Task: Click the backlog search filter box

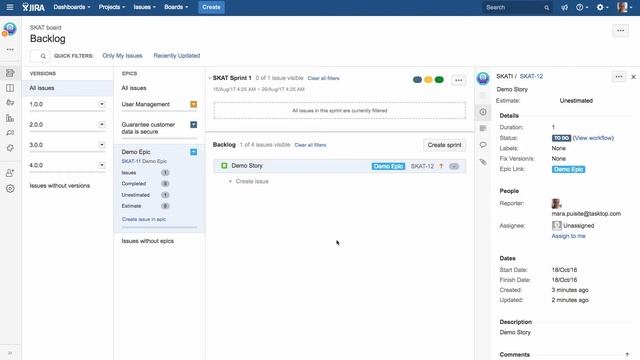Action: click(40, 56)
